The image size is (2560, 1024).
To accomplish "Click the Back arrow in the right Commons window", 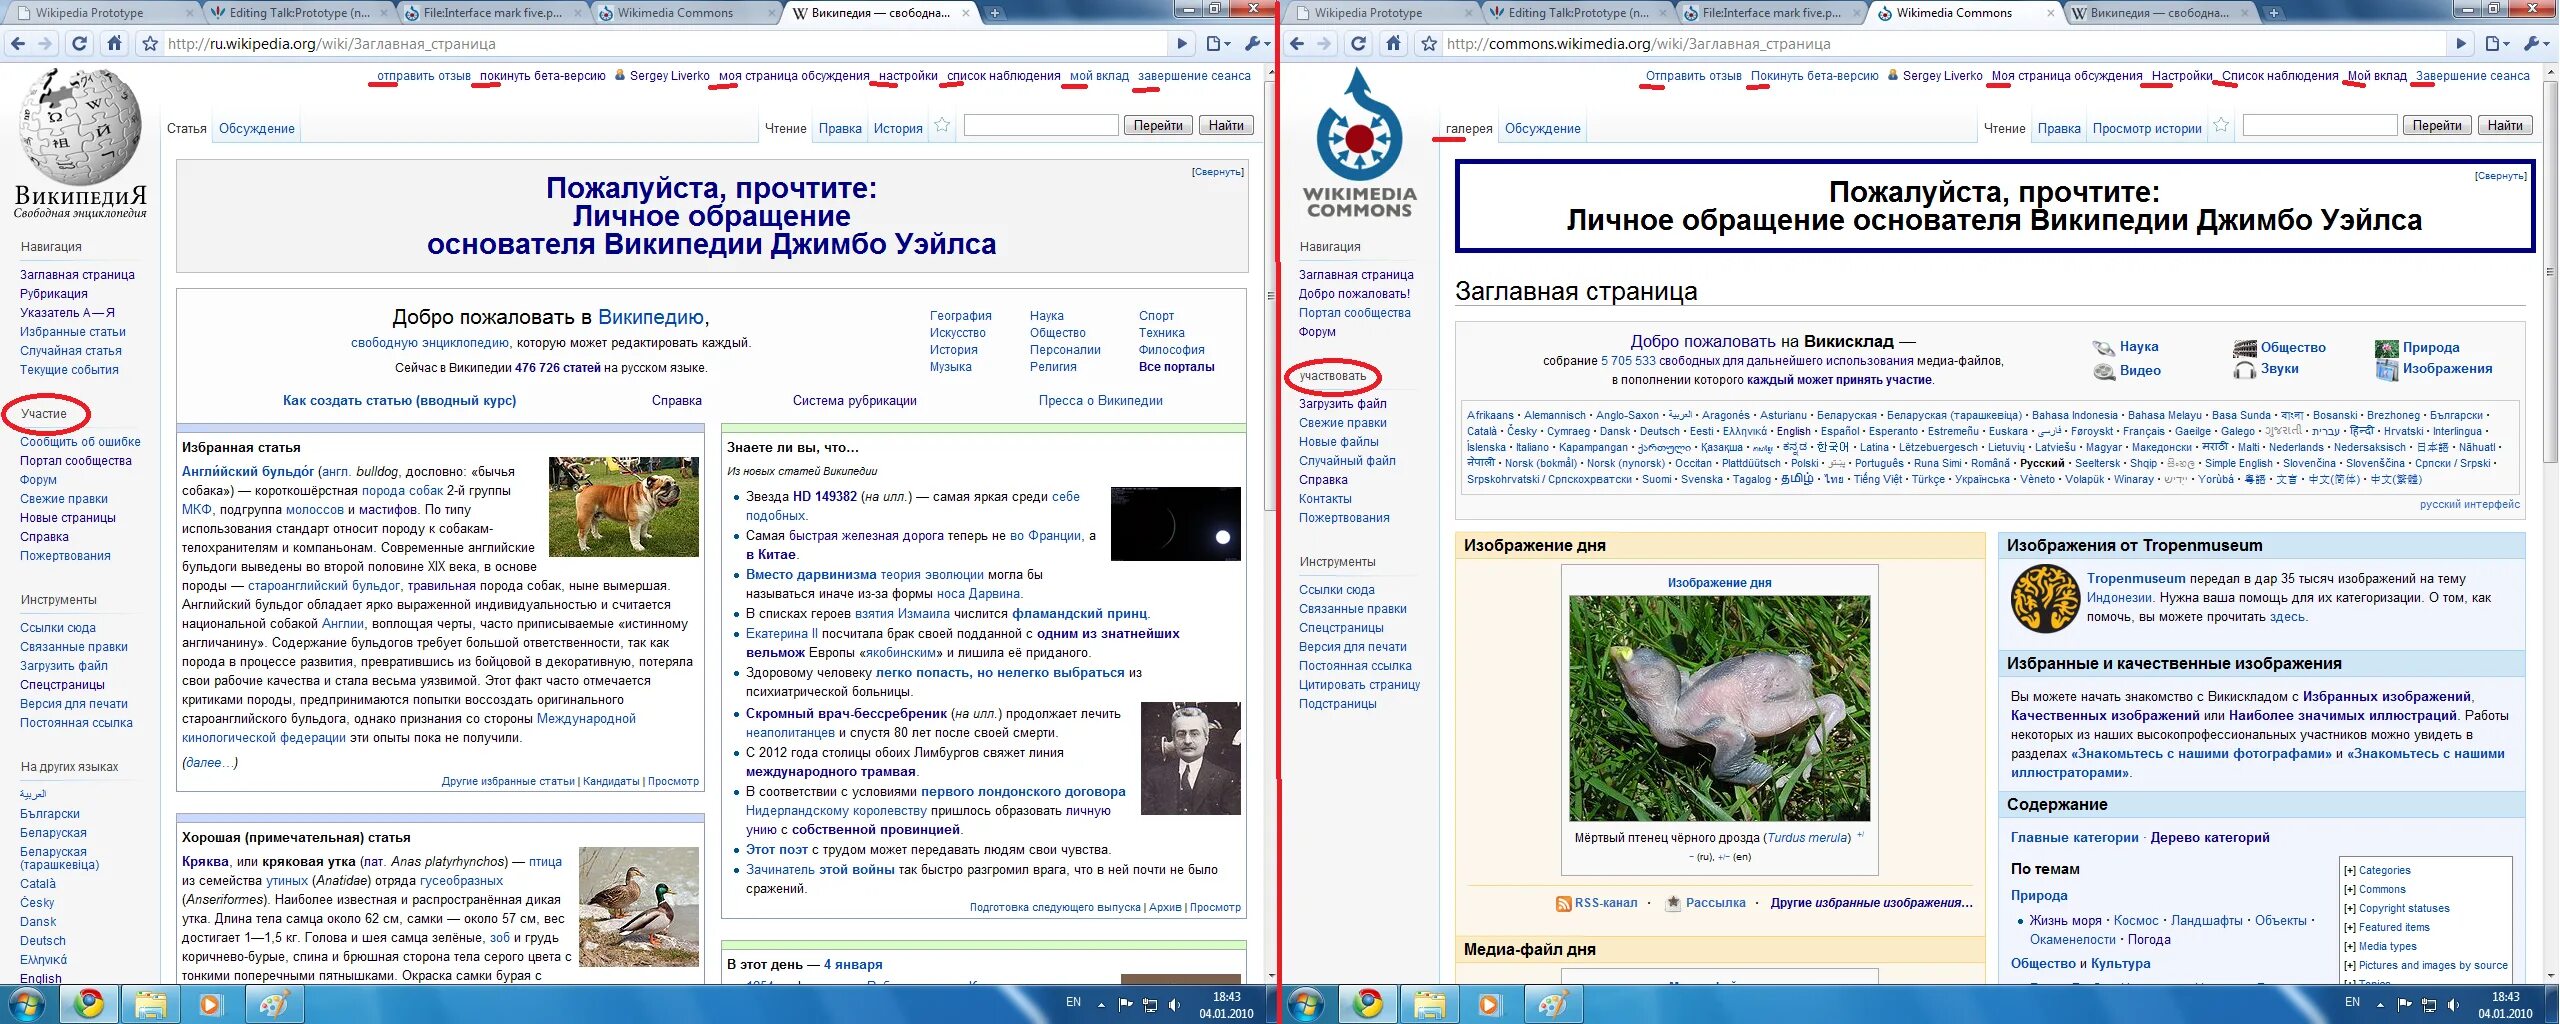I will click(1297, 44).
